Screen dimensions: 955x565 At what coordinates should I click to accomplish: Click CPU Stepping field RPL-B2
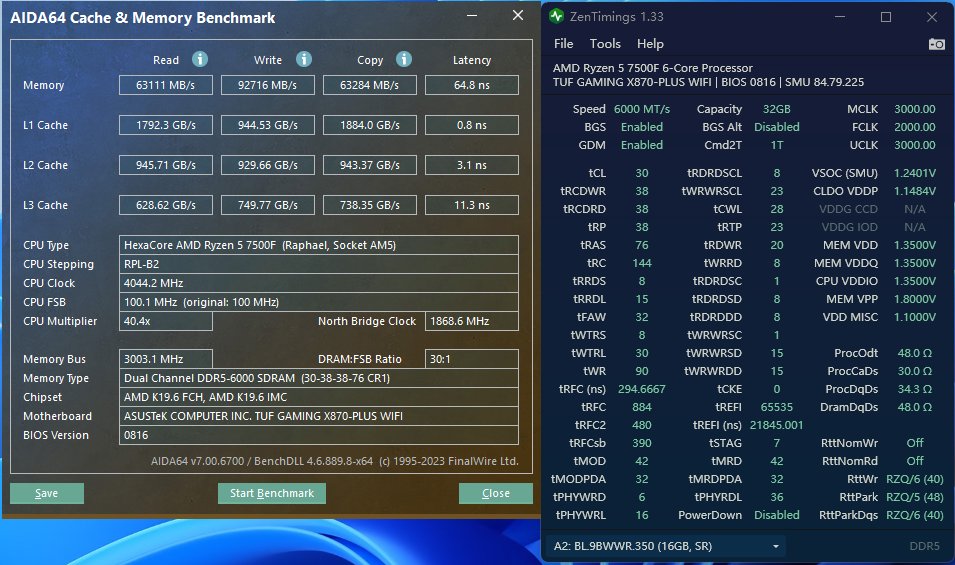point(319,264)
